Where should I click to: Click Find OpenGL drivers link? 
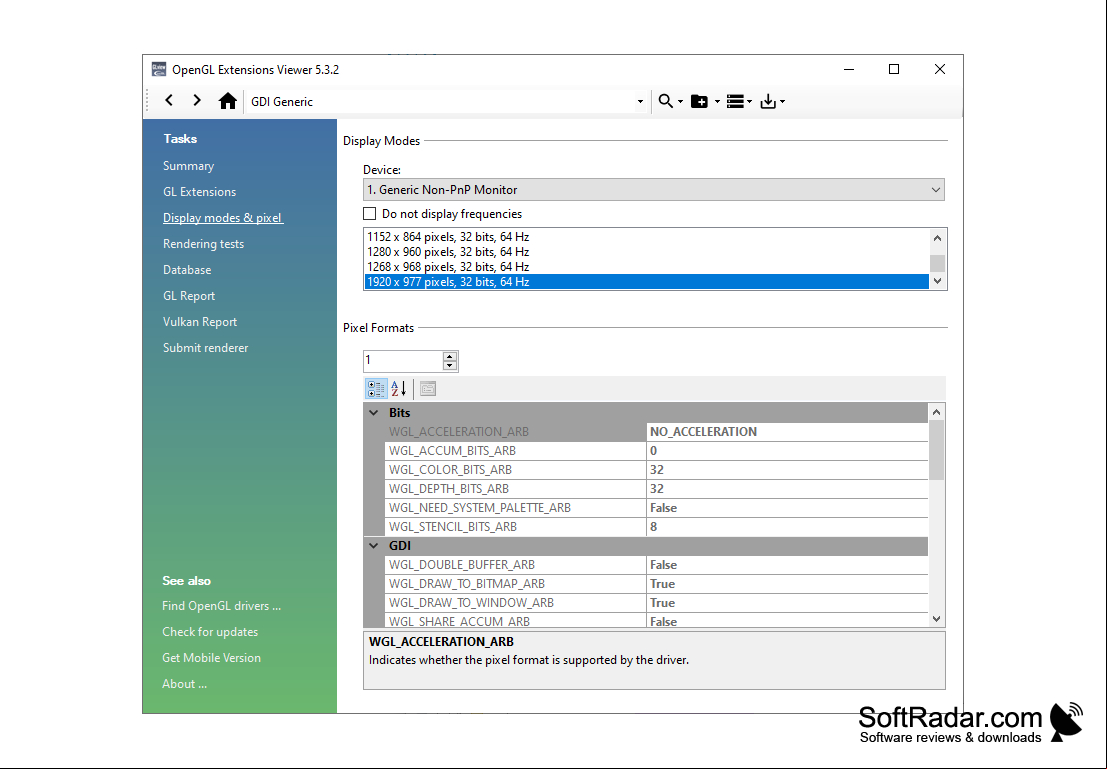point(222,606)
